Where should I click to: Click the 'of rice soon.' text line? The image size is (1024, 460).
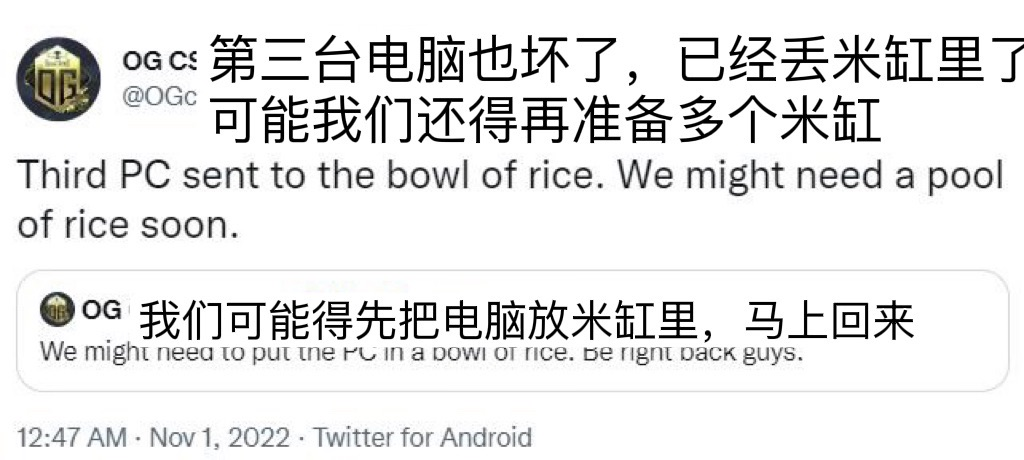coord(128,225)
